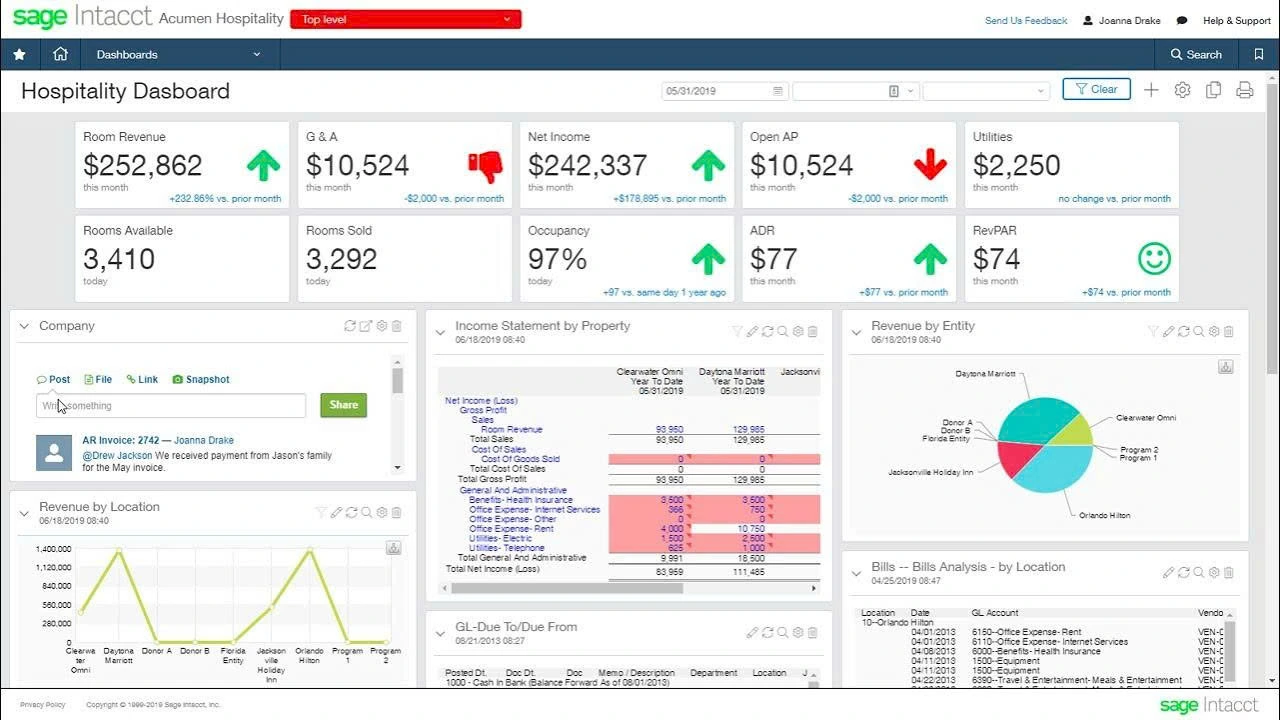This screenshot has width=1280, height=720.
Task: Open the Top level entity dropdown
Action: point(405,18)
